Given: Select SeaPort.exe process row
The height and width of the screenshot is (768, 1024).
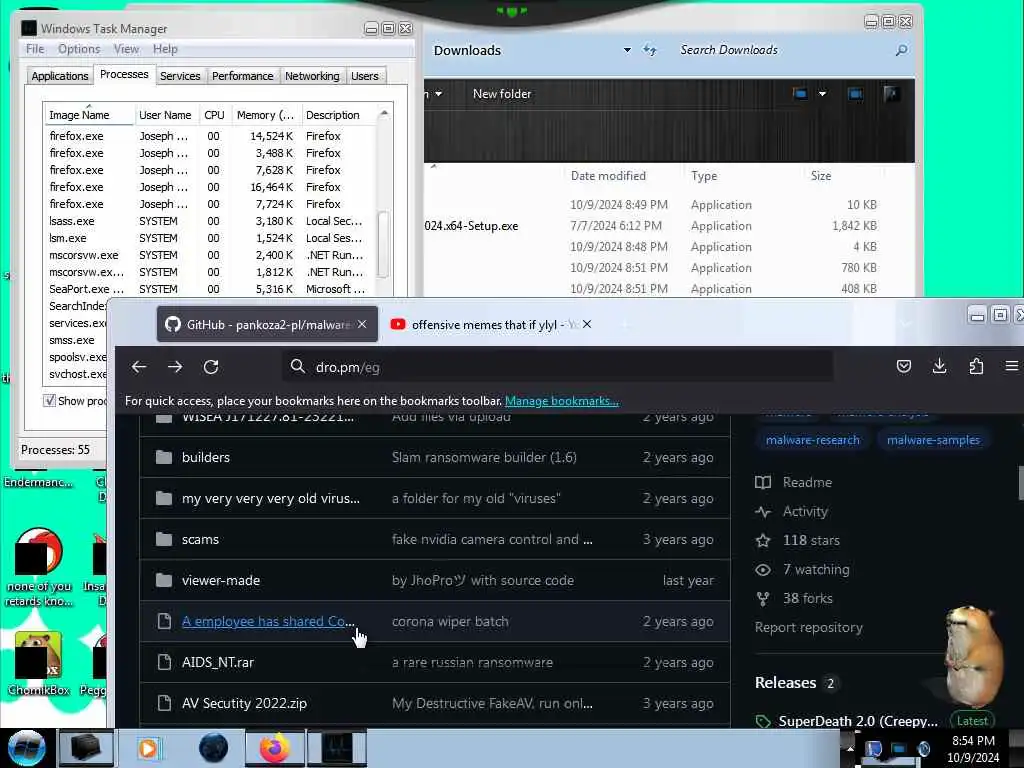Looking at the screenshot, I should coord(209,289).
